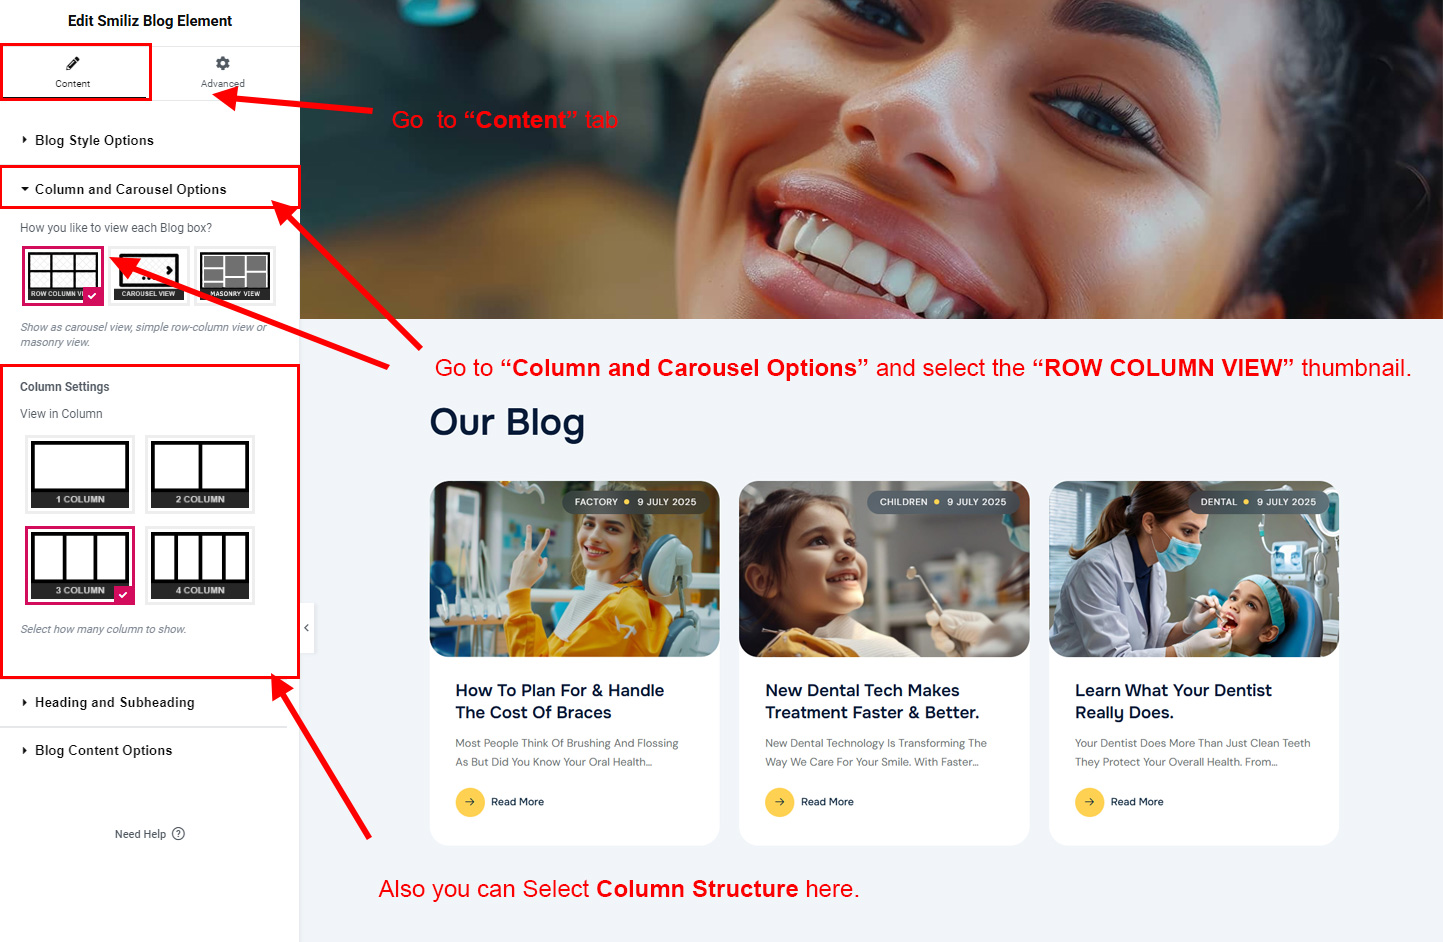This screenshot has width=1443, height=942.
Task: Choose the Carousel View layout thumbnail
Action: point(149,276)
